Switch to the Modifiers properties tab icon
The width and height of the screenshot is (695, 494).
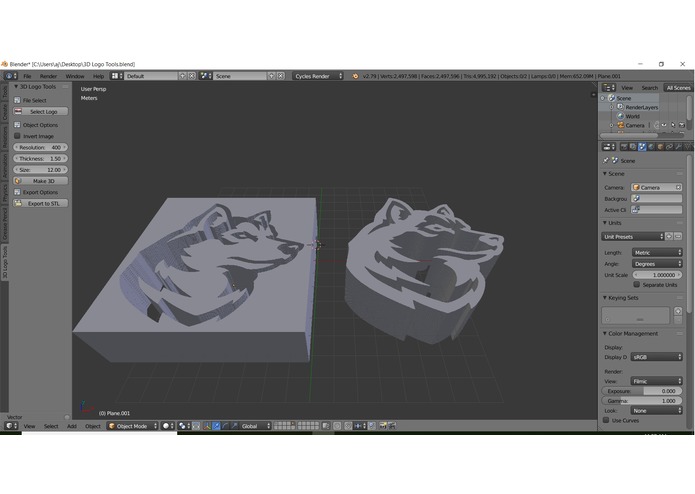click(678, 147)
